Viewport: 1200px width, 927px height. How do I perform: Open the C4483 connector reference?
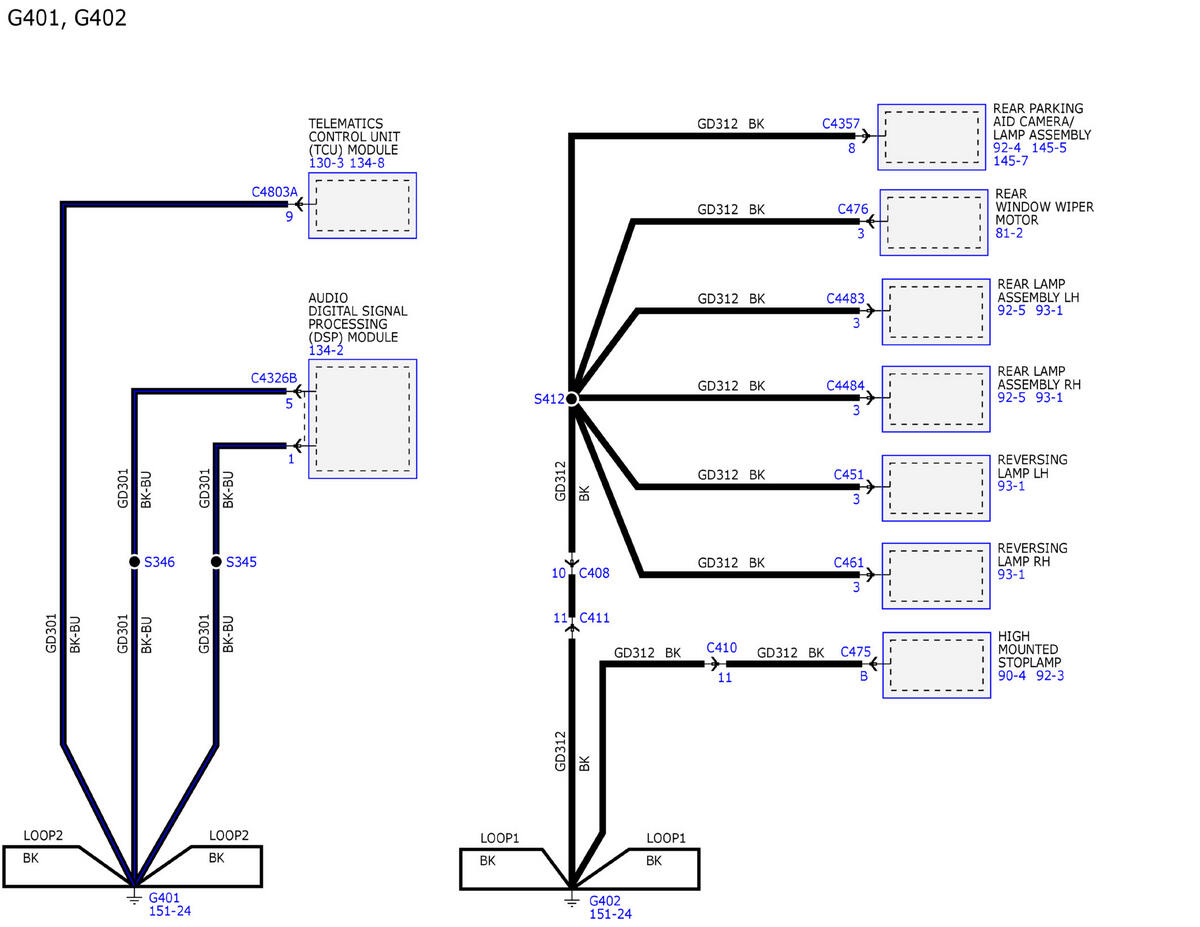tap(845, 299)
